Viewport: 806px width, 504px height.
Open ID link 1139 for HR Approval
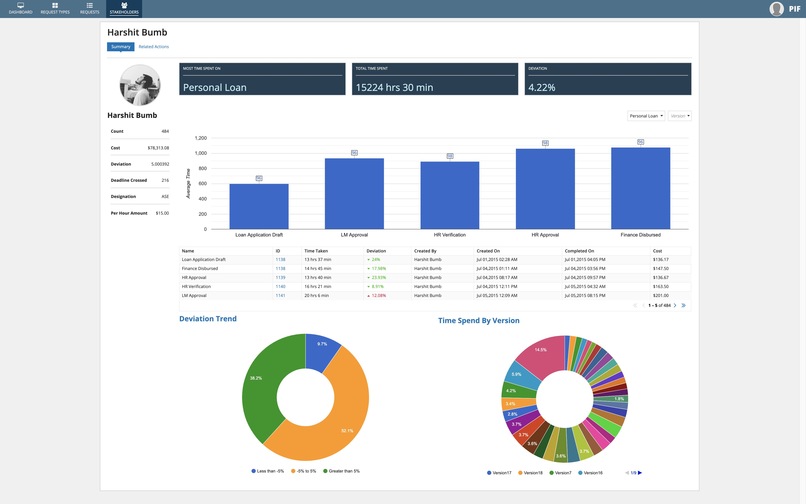click(x=280, y=278)
